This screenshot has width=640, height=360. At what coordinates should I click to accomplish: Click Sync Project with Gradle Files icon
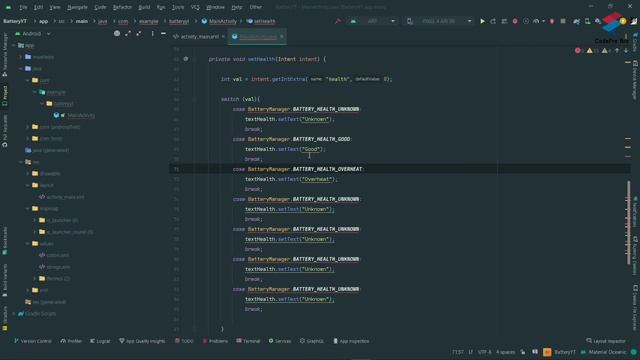pyautogui.click(x=576, y=21)
